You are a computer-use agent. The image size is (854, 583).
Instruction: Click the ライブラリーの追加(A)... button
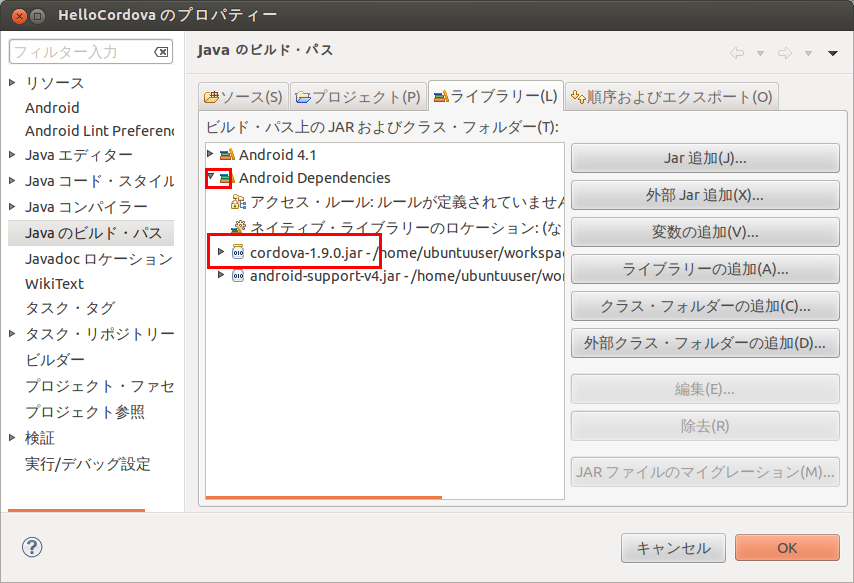click(705, 269)
